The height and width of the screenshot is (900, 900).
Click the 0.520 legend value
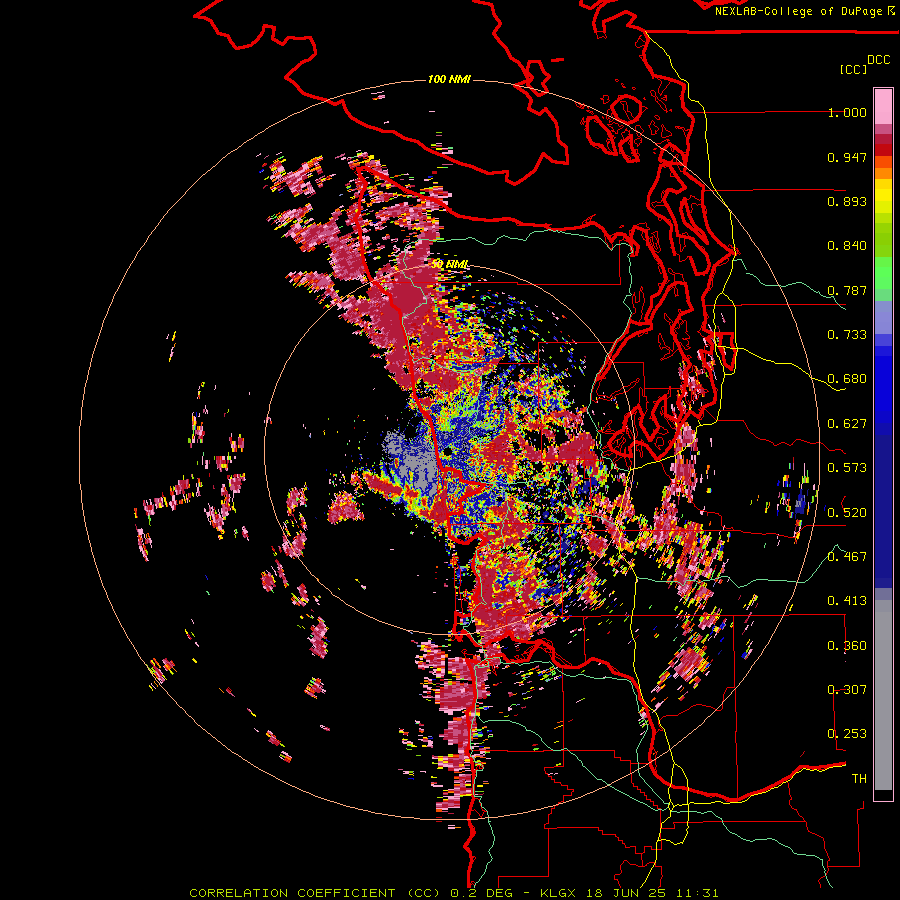[847, 513]
